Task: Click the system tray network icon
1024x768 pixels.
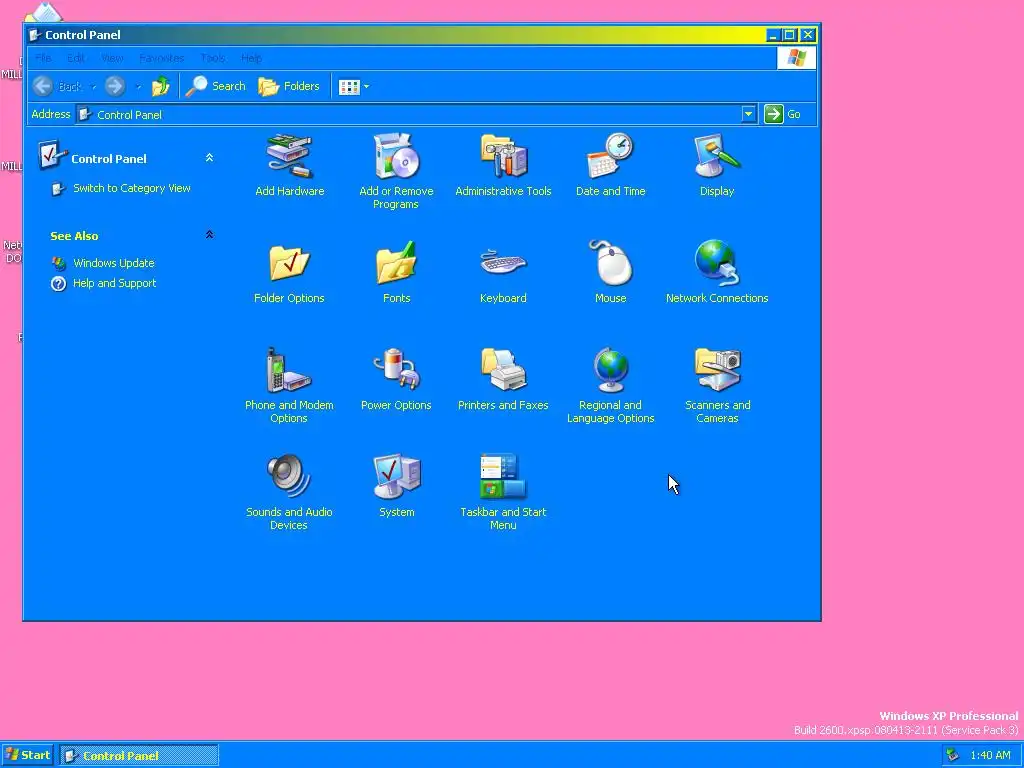Action: click(953, 755)
